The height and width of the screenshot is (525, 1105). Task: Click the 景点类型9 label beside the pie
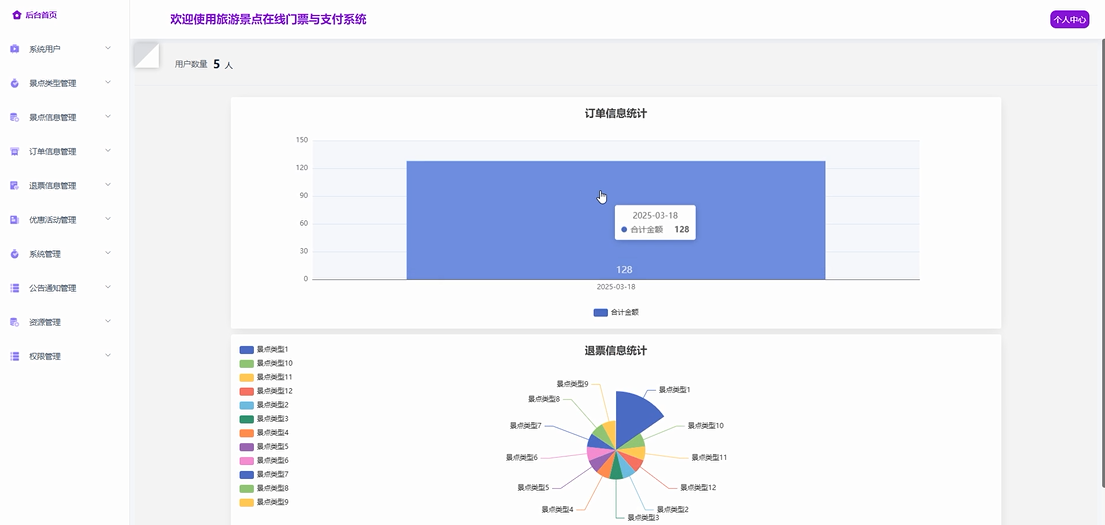click(x=572, y=384)
